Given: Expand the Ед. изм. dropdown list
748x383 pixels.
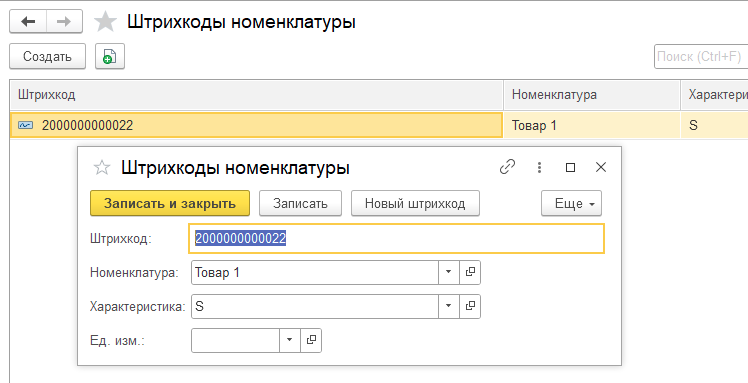Looking at the screenshot, I should (290, 341).
